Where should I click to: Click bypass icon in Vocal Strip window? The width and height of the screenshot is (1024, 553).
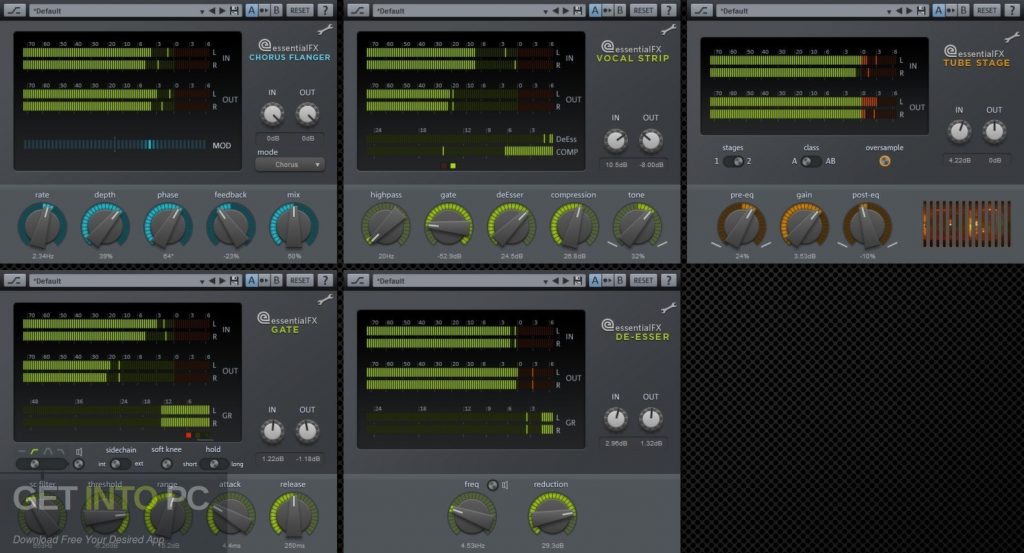(x=358, y=10)
